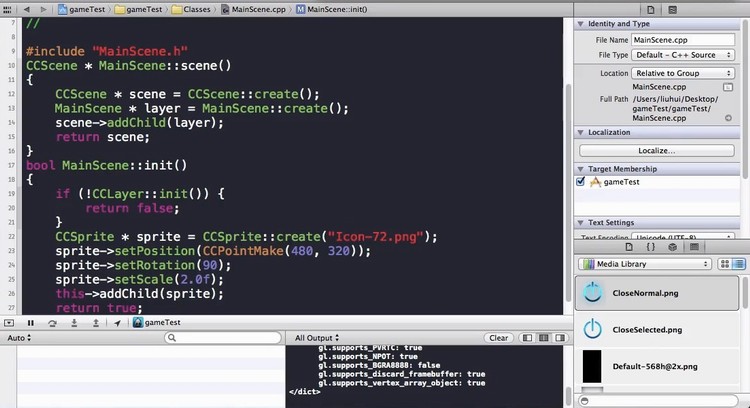The width and height of the screenshot is (750, 408).
Task: Open the Location Relative to Group dropdown
Action: [683, 73]
